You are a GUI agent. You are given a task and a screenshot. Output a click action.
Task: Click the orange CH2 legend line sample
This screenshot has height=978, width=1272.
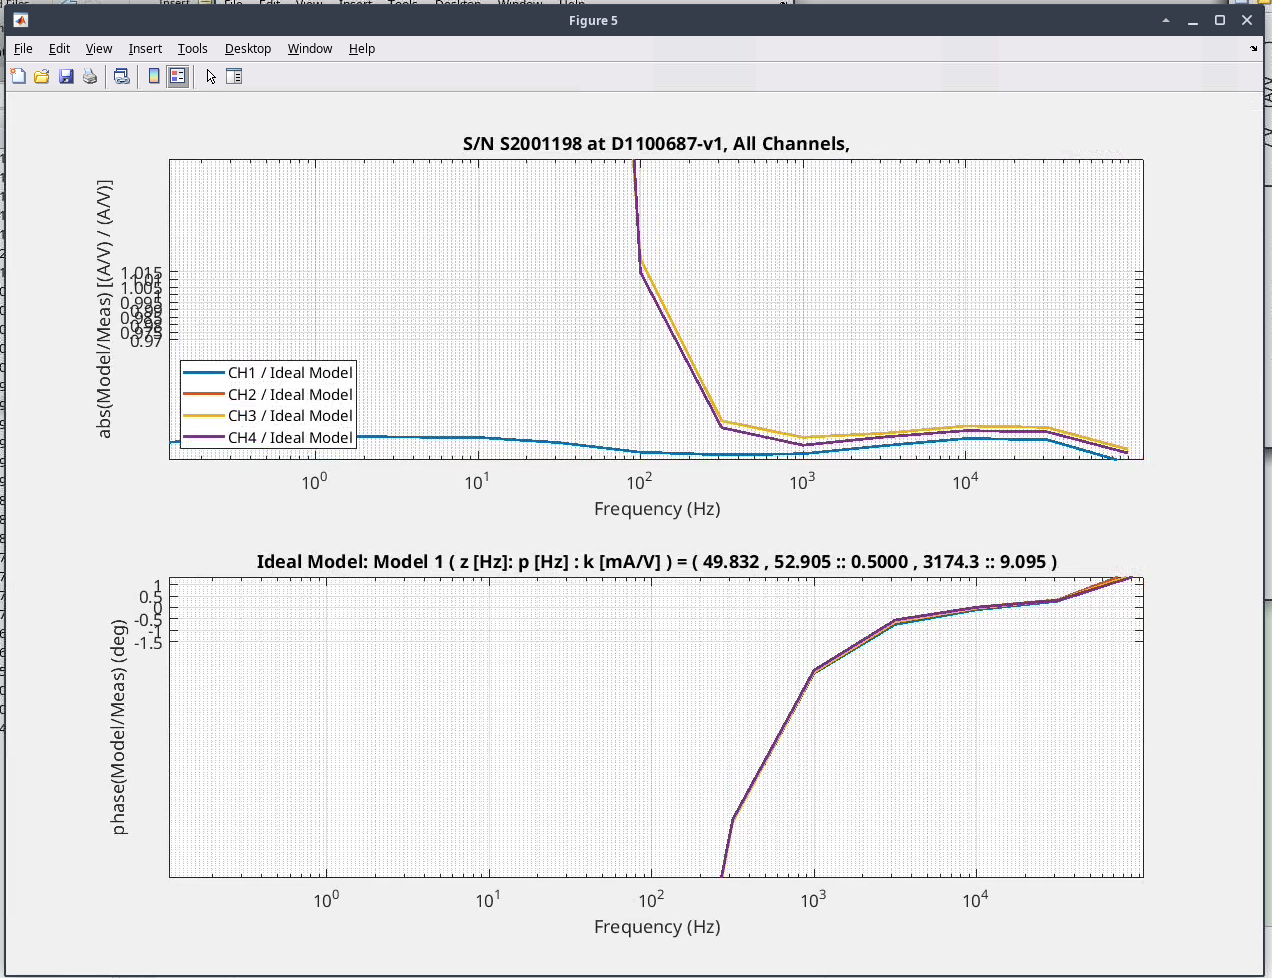click(x=204, y=395)
